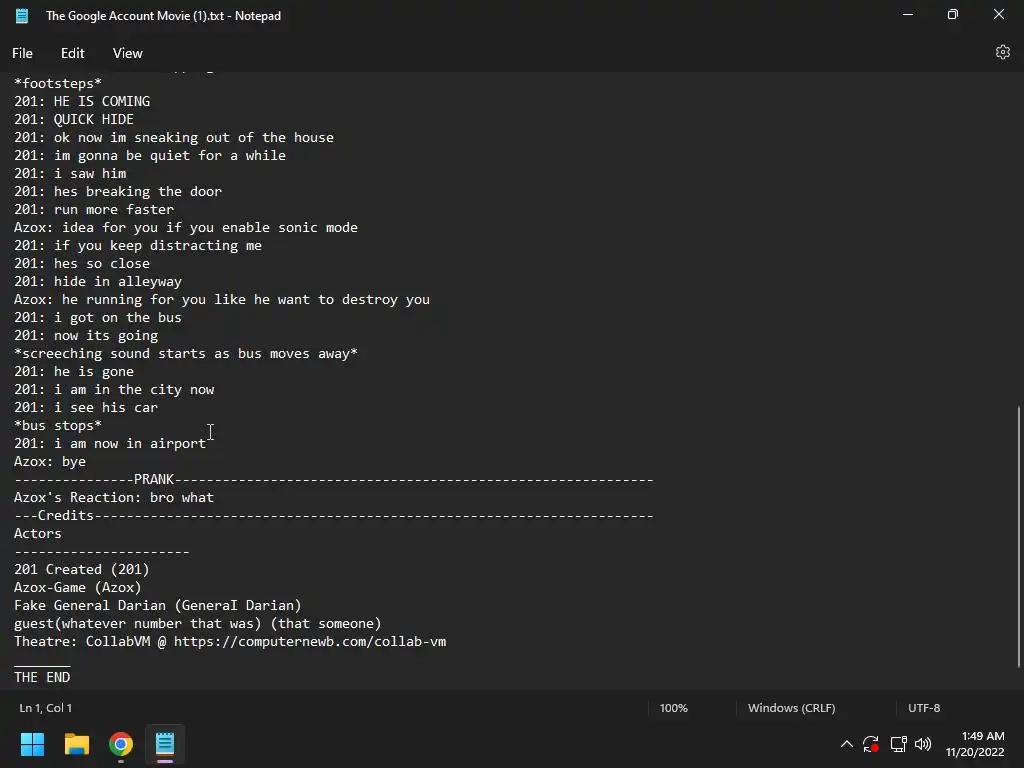Viewport: 1024px width, 768px height.
Task: Open the View menu
Action: tap(127, 54)
